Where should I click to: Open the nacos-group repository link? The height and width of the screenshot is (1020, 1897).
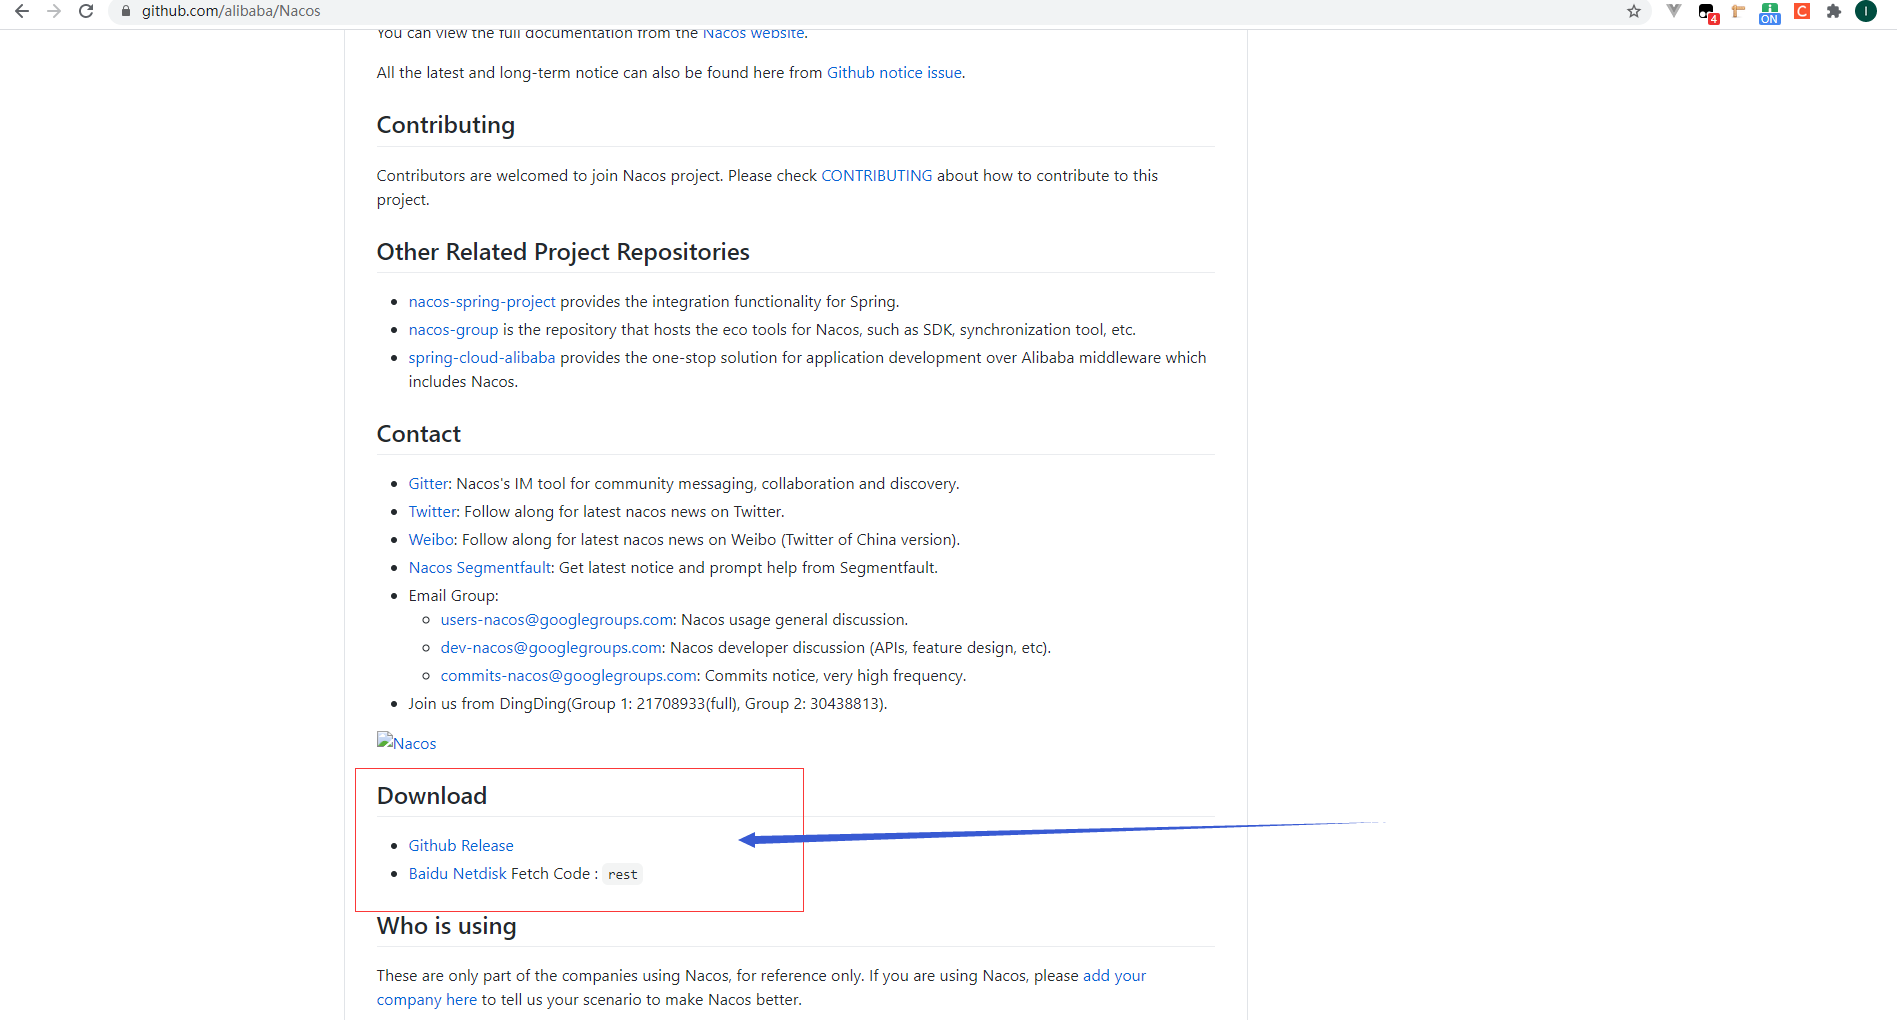click(x=453, y=330)
